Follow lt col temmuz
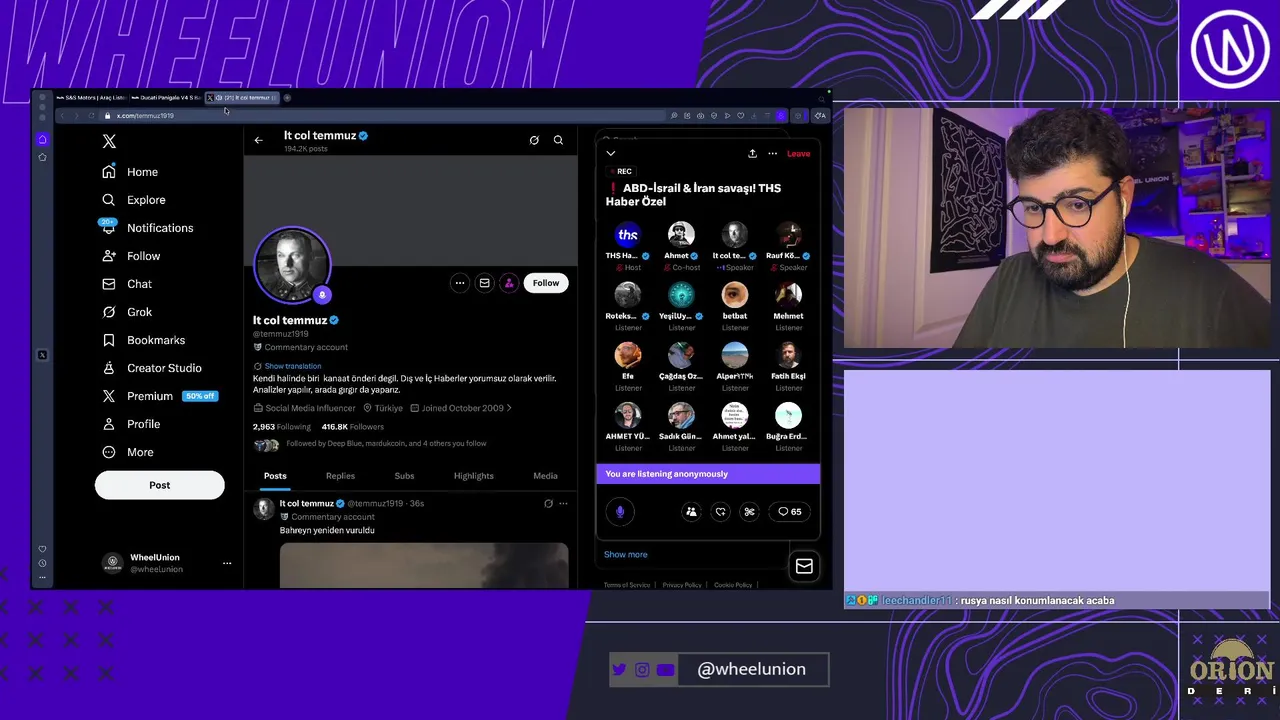Screen dimensions: 1280x720 [x=546, y=283]
